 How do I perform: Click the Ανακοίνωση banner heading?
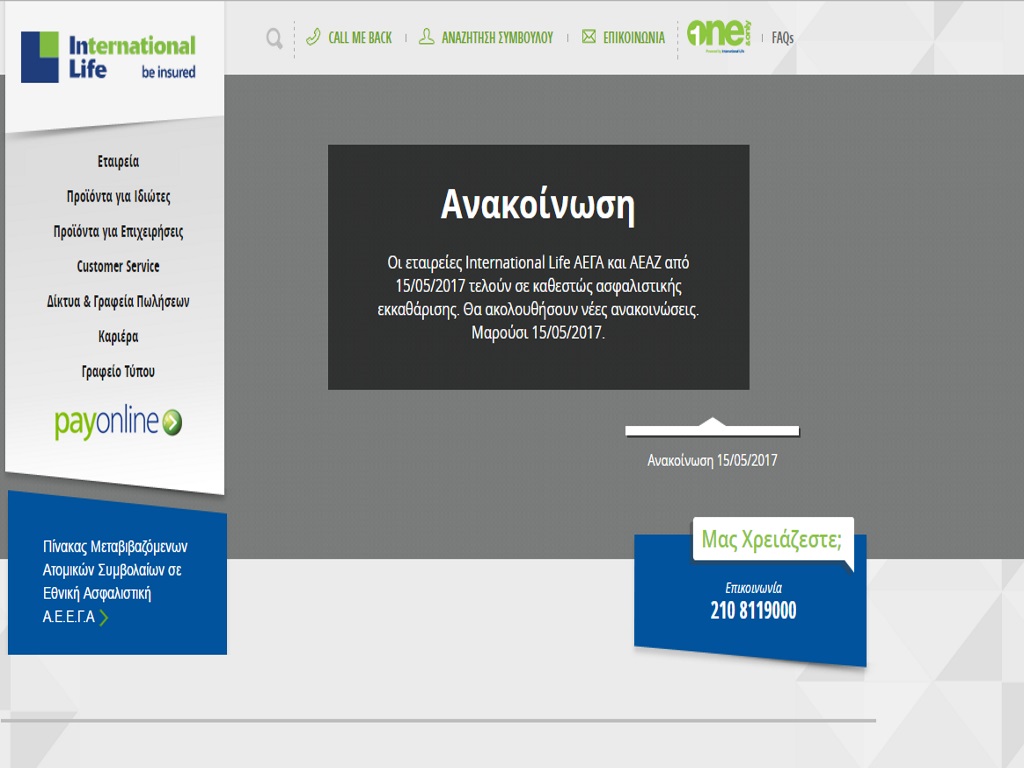tap(537, 205)
